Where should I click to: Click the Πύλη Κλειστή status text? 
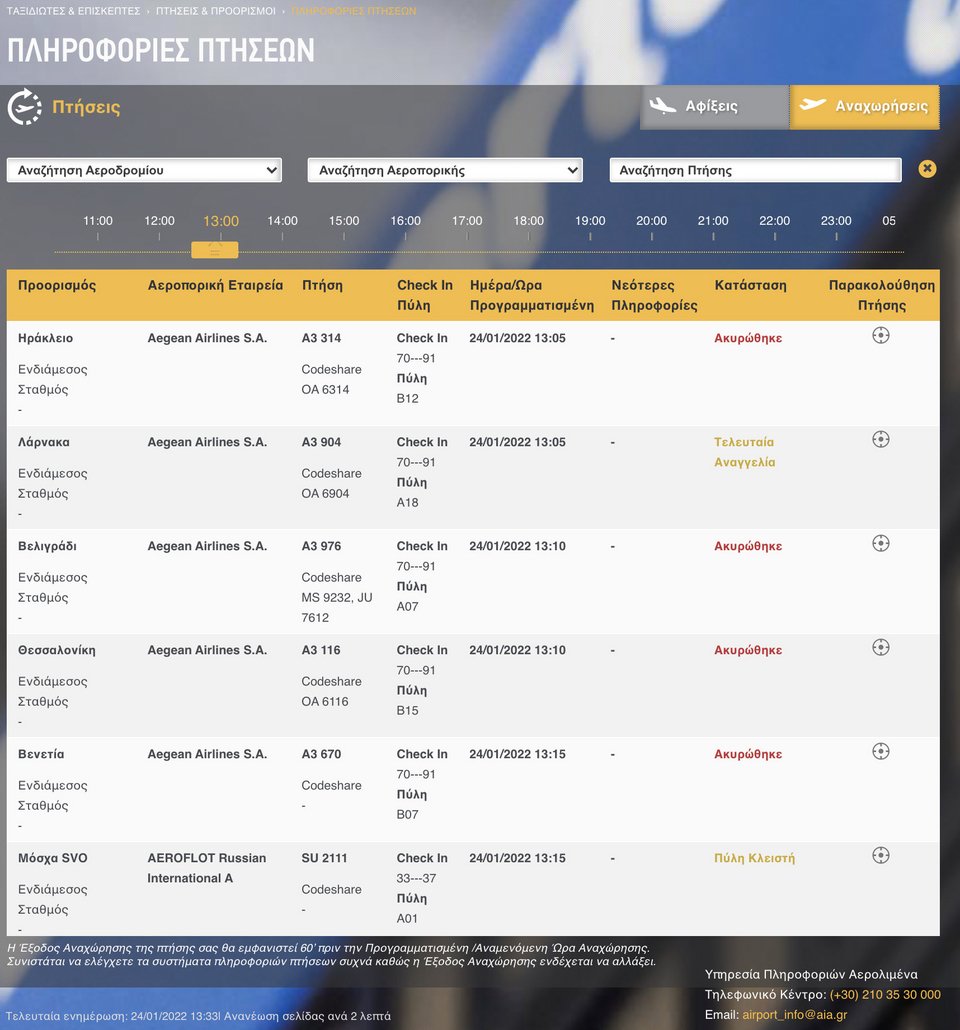click(x=754, y=858)
